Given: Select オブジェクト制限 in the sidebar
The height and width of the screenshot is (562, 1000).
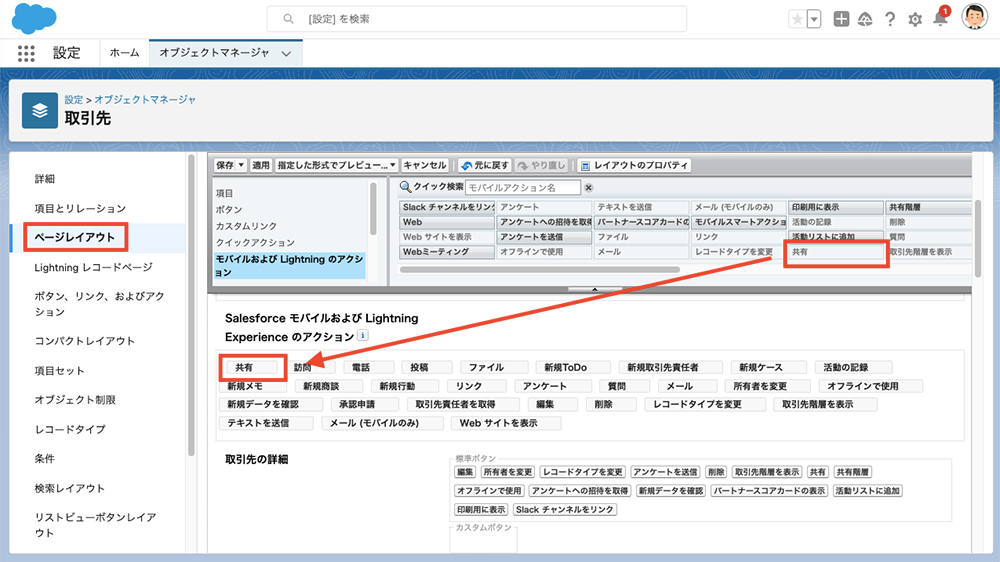Looking at the screenshot, I should point(75,400).
